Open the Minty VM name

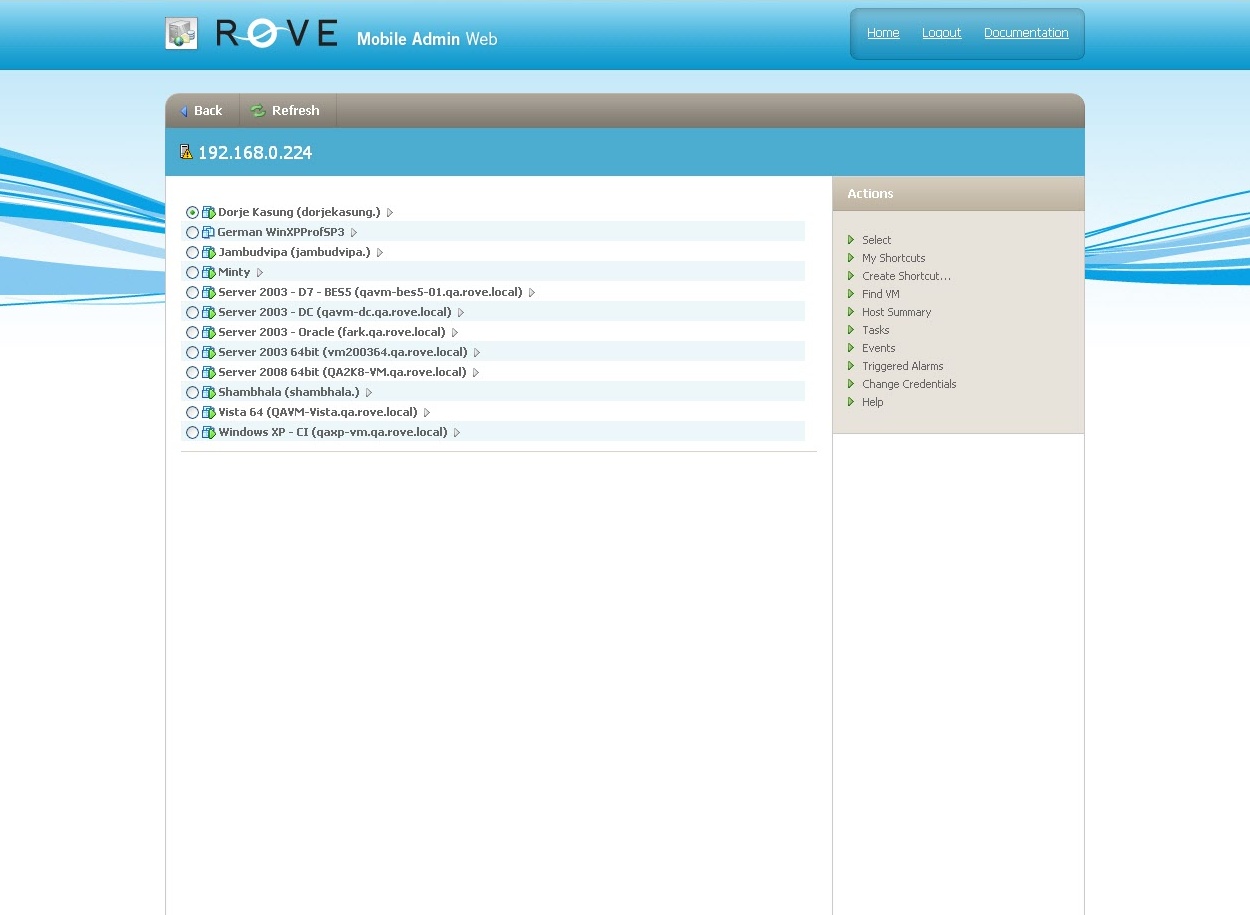click(x=234, y=272)
